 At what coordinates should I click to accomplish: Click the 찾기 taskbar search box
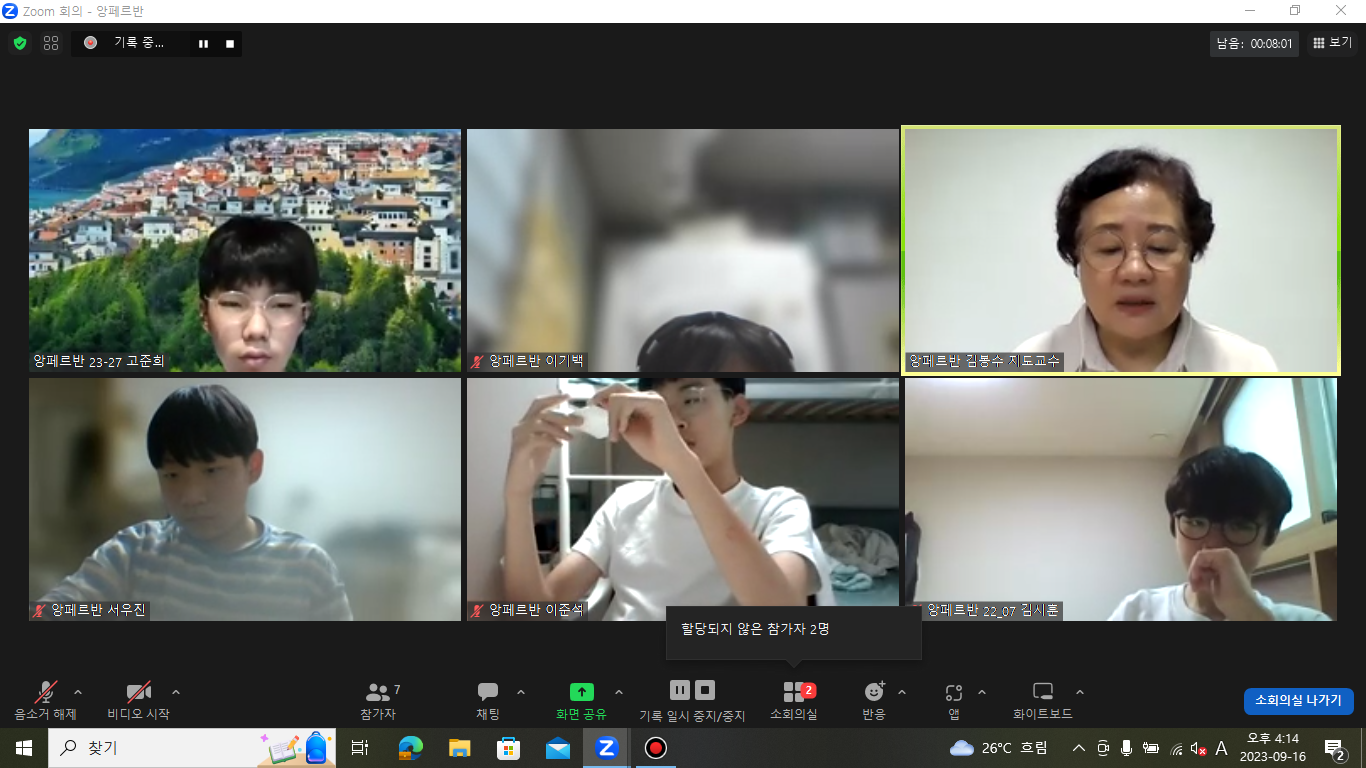pyautogui.click(x=190, y=748)
